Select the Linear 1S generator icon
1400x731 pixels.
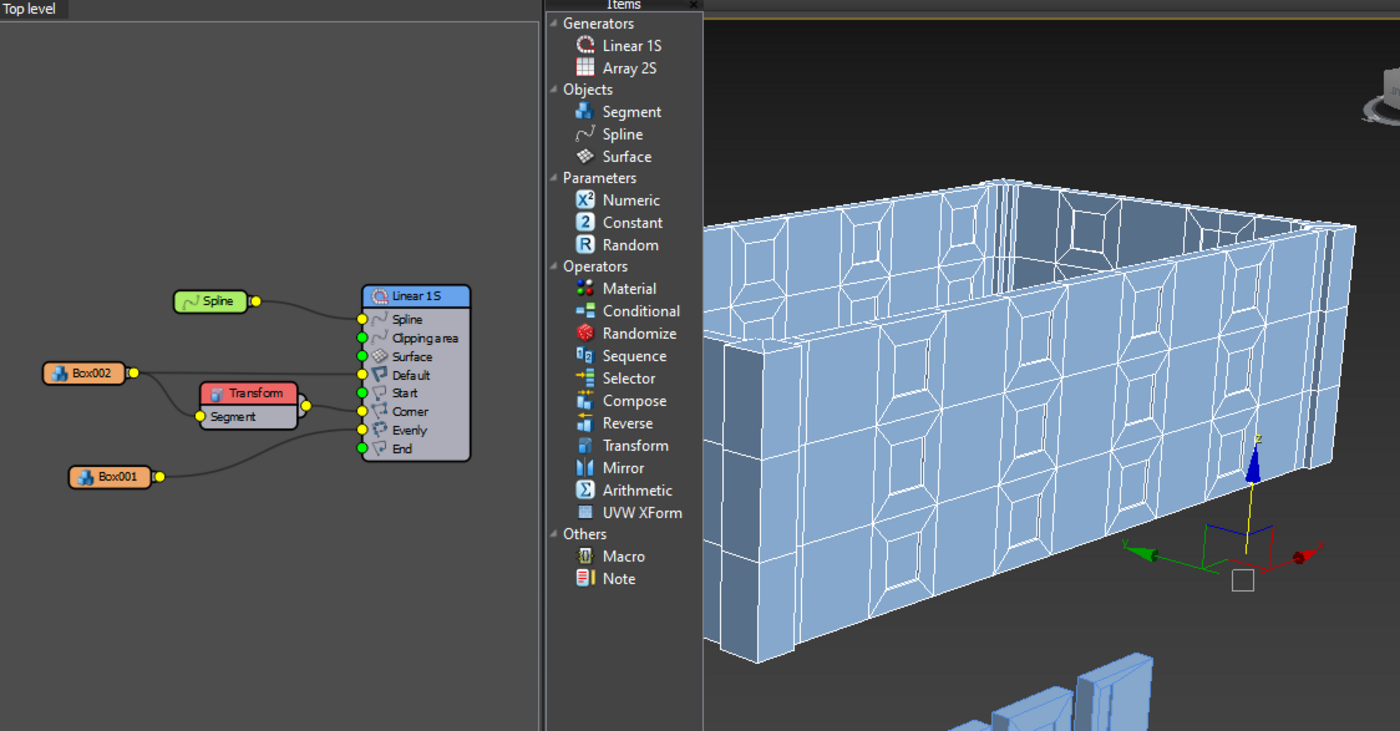tap(586, 45)
